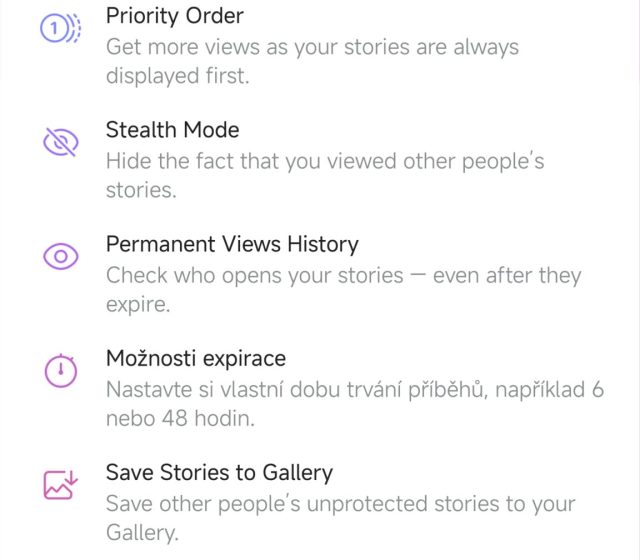
Task: Choose the Možnosti expirace heading
Action: 196,358
